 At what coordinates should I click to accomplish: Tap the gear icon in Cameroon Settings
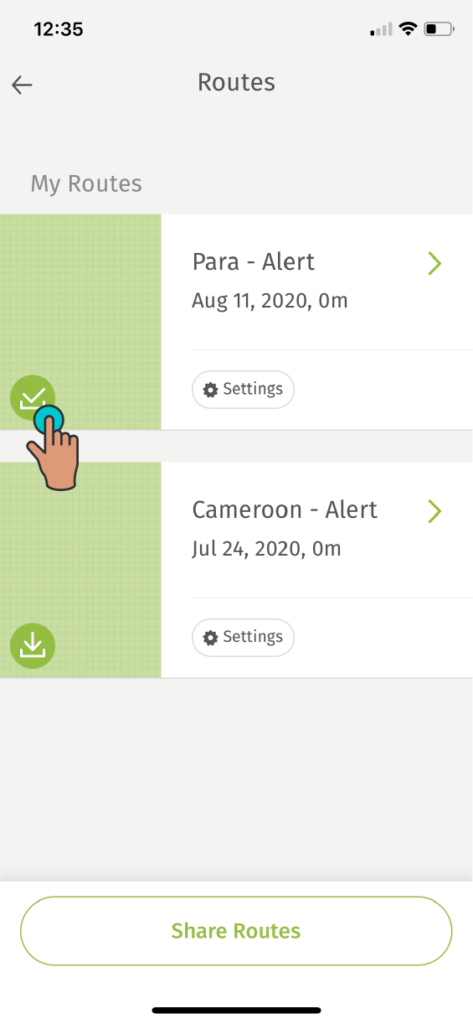coord(210,637)
